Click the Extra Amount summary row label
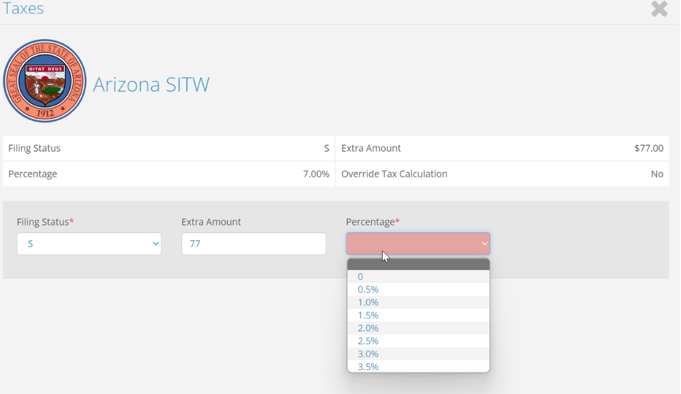 tap(371, 148)
